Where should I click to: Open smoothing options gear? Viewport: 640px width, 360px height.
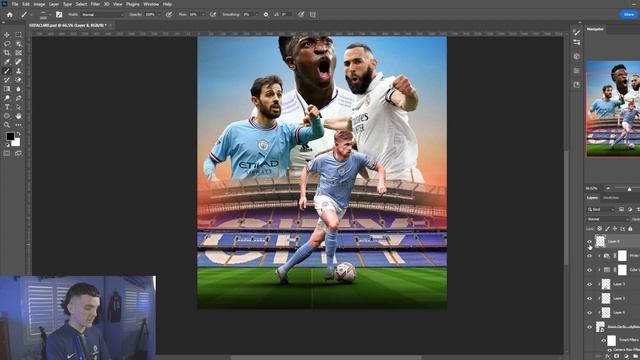(x=266, y=14)
